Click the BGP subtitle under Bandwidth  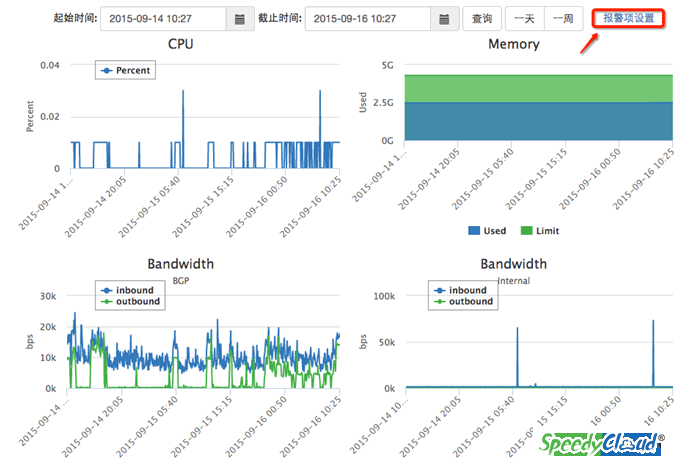pos(180,281)
